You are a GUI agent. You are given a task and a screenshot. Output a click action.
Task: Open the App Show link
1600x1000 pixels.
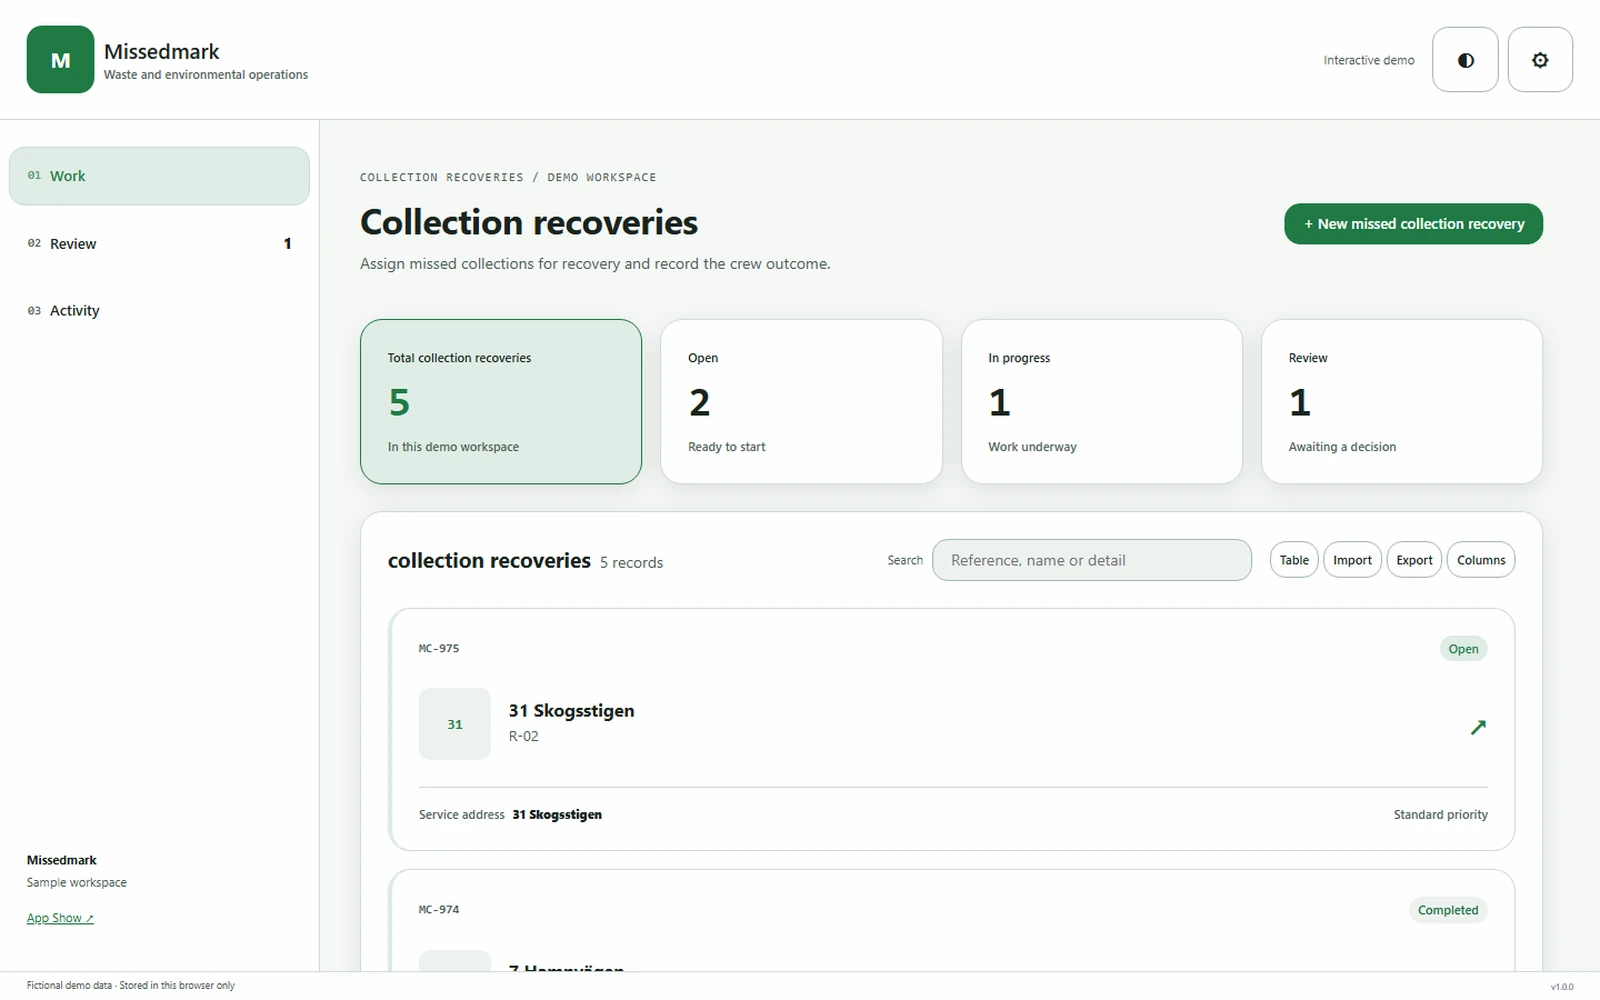pyautogui.click(x=60, y=918)
